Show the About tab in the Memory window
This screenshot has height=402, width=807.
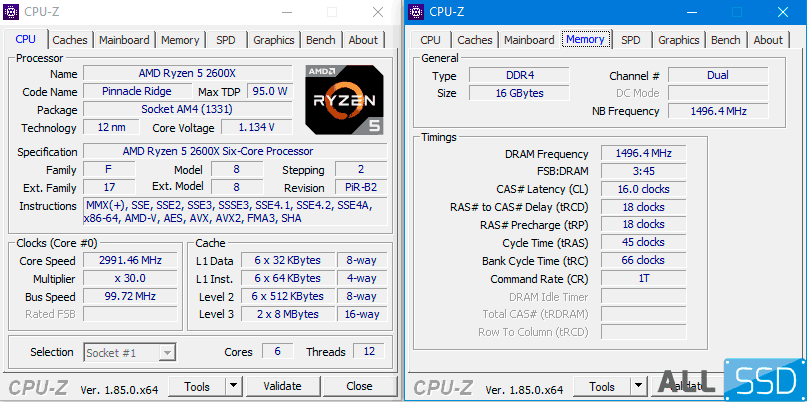[768, 40]
